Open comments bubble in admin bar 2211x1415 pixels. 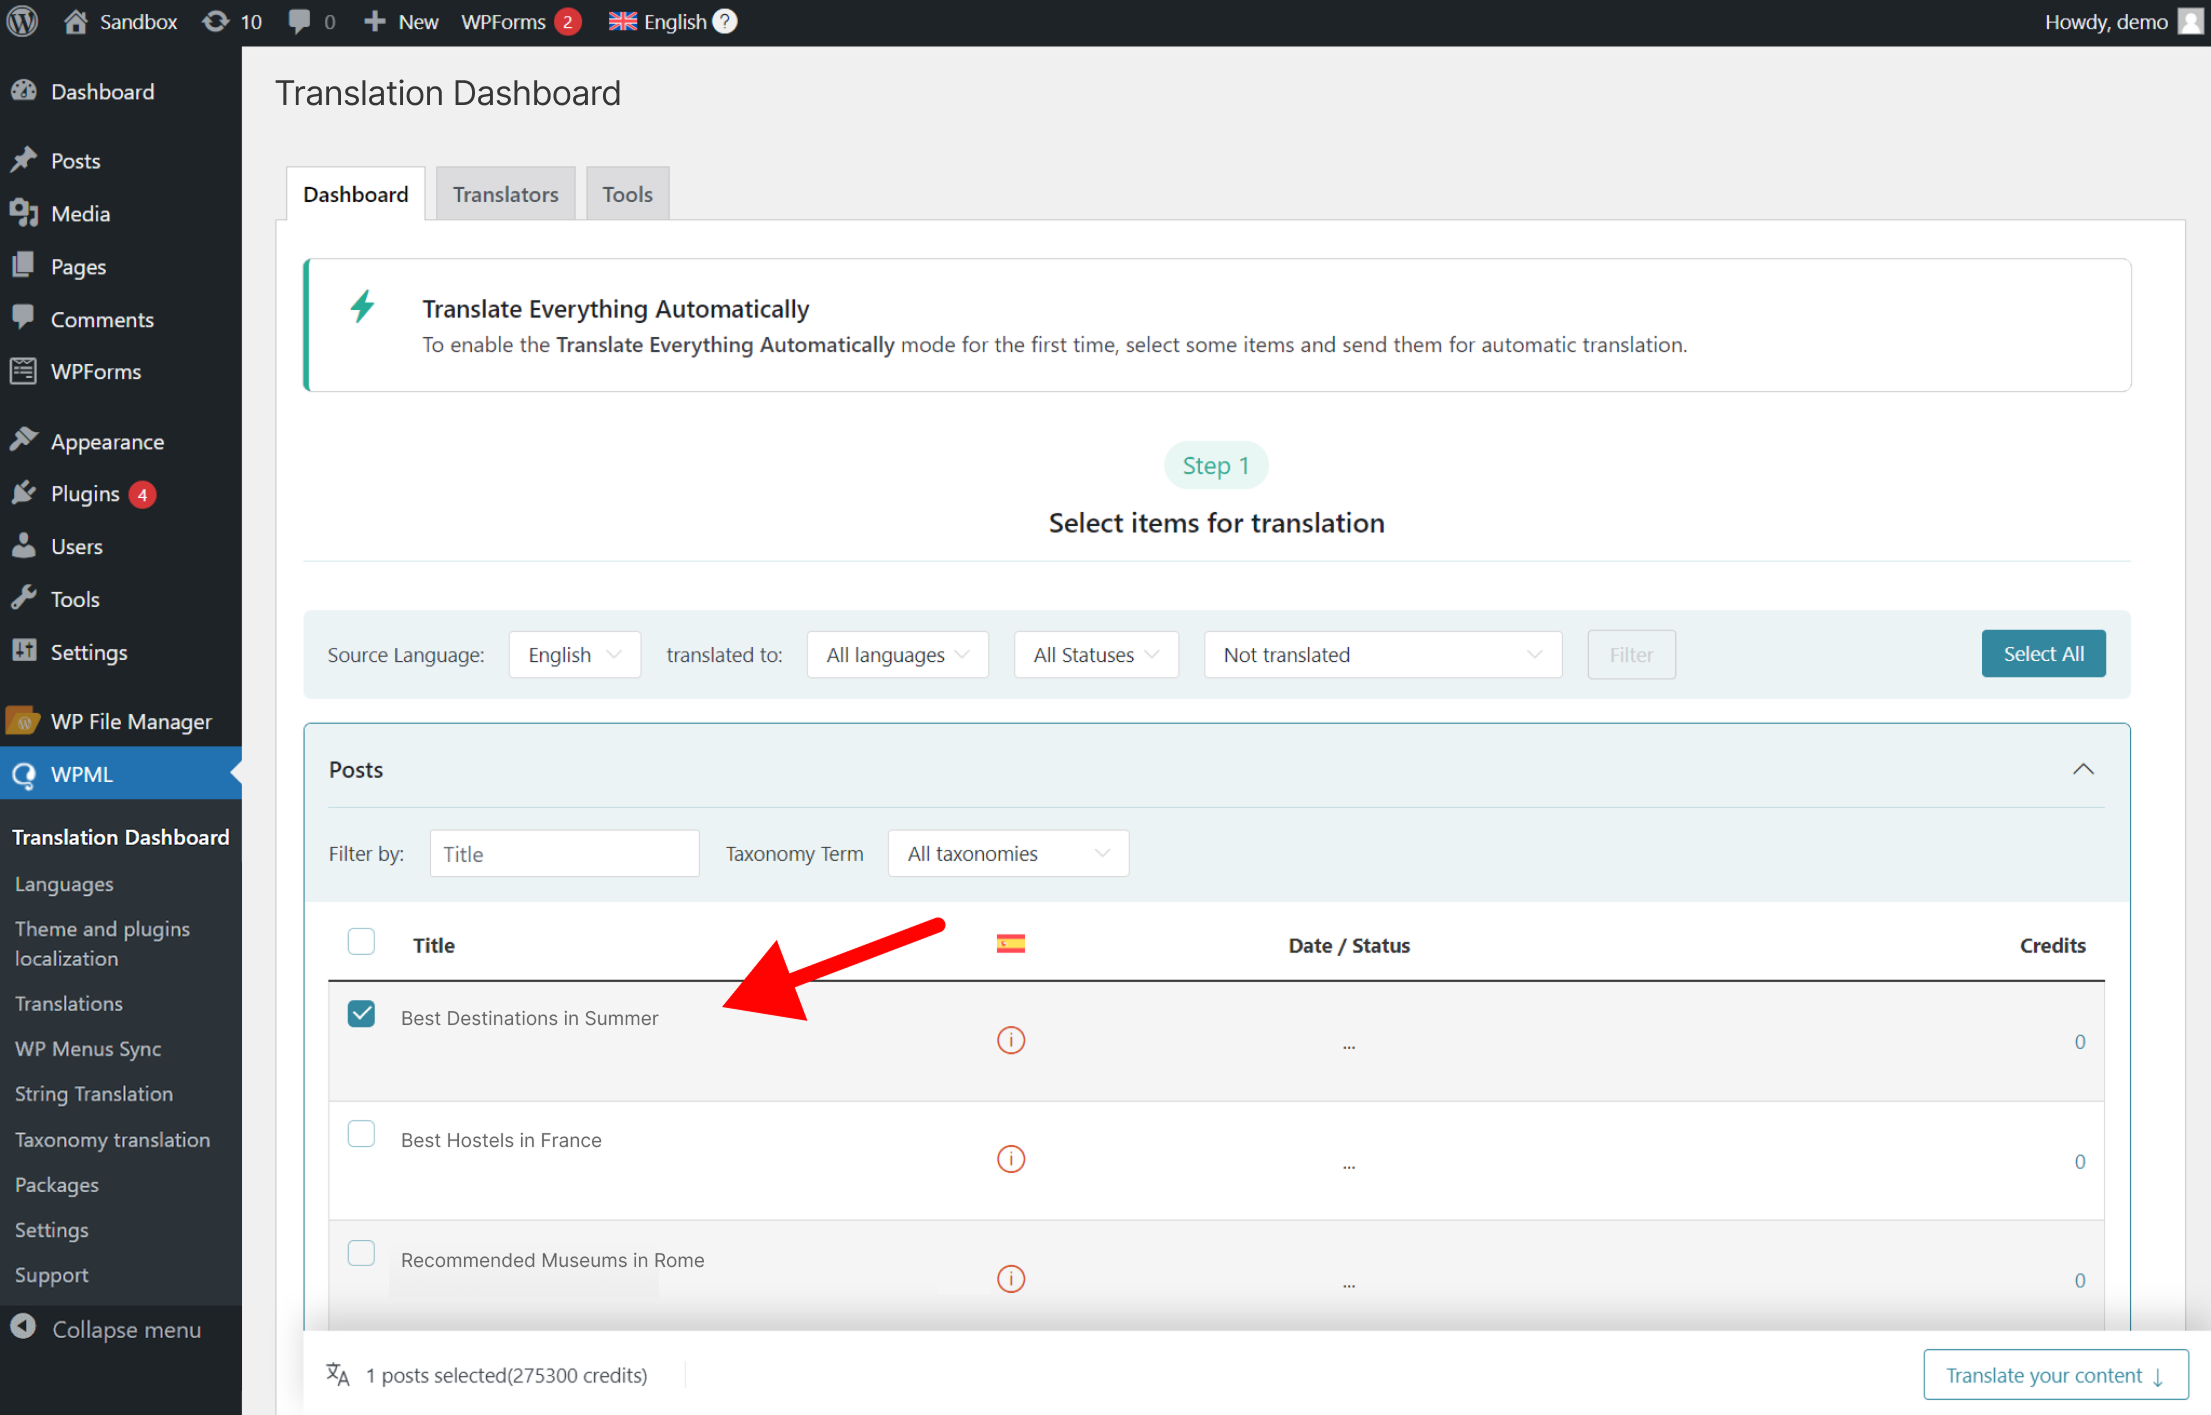pos(311,21)
